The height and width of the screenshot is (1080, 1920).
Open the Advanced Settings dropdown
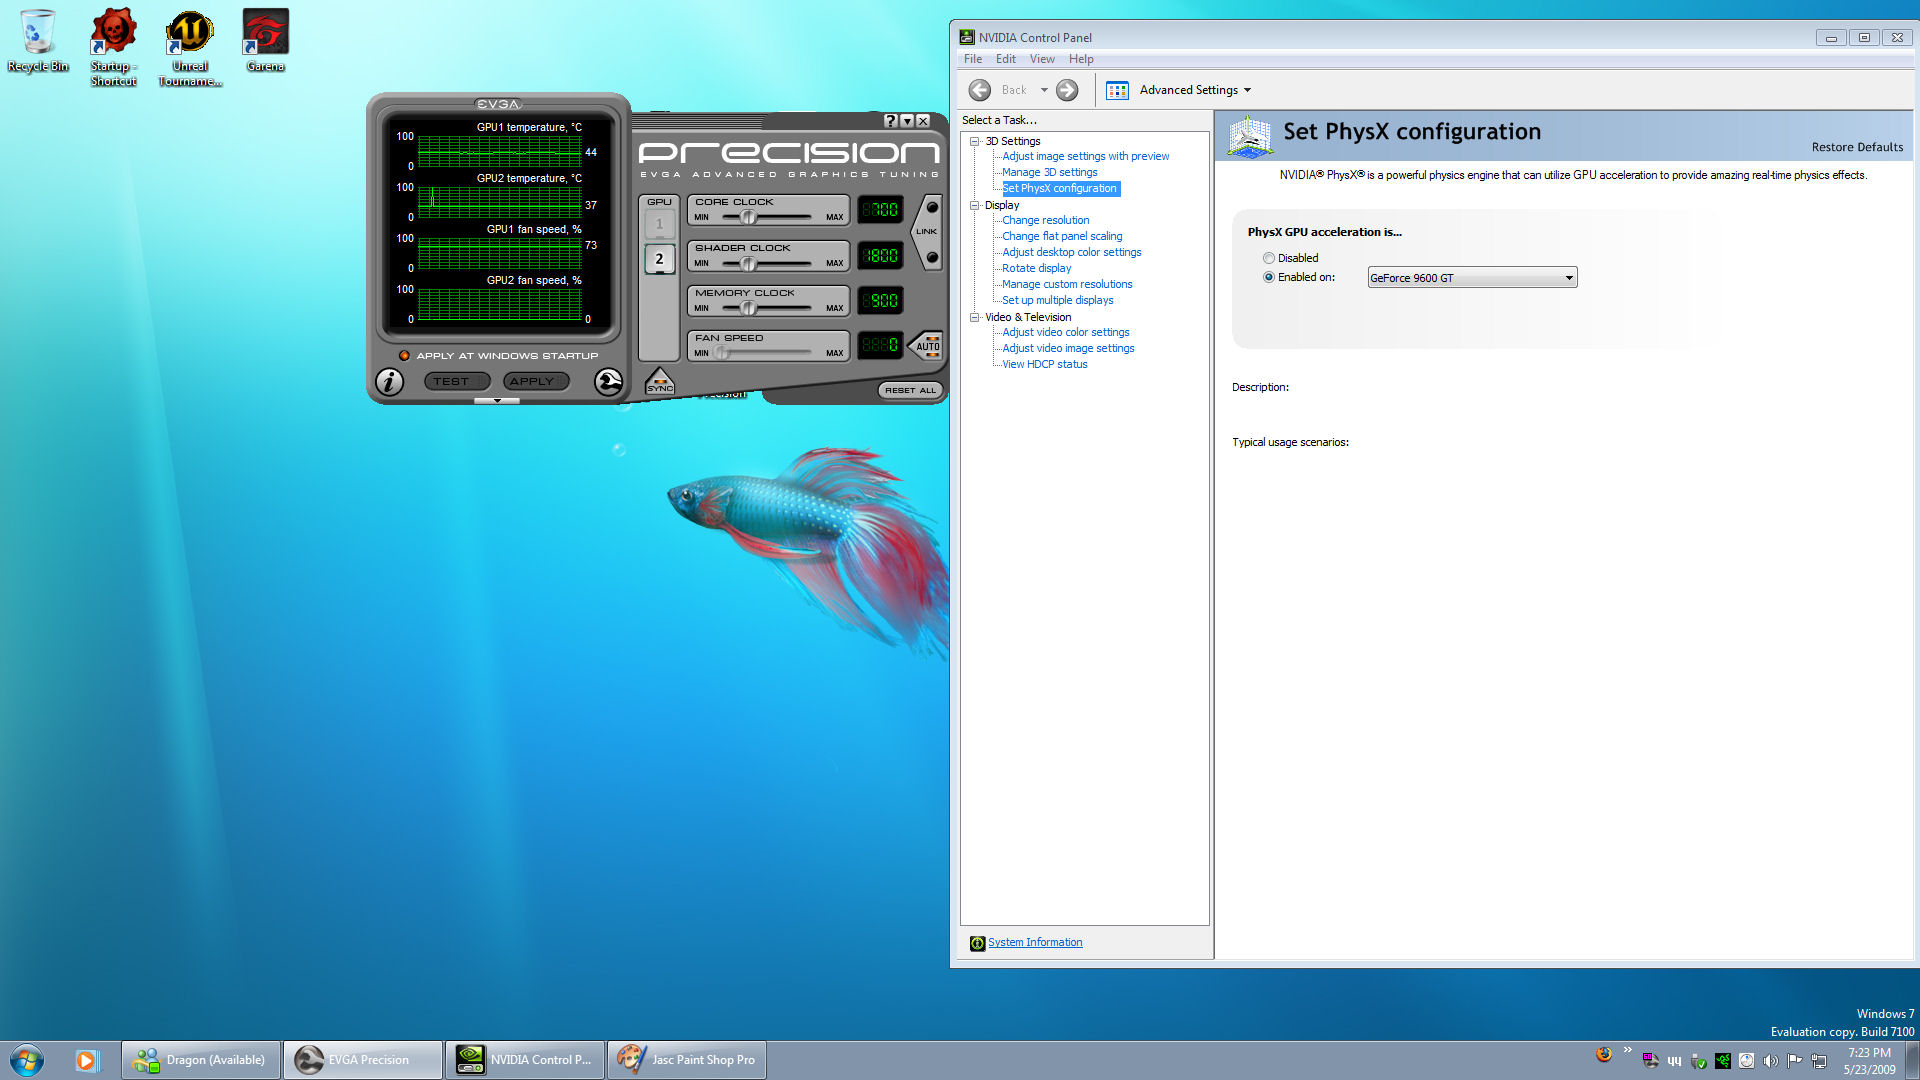click(x=1196, y=90)
